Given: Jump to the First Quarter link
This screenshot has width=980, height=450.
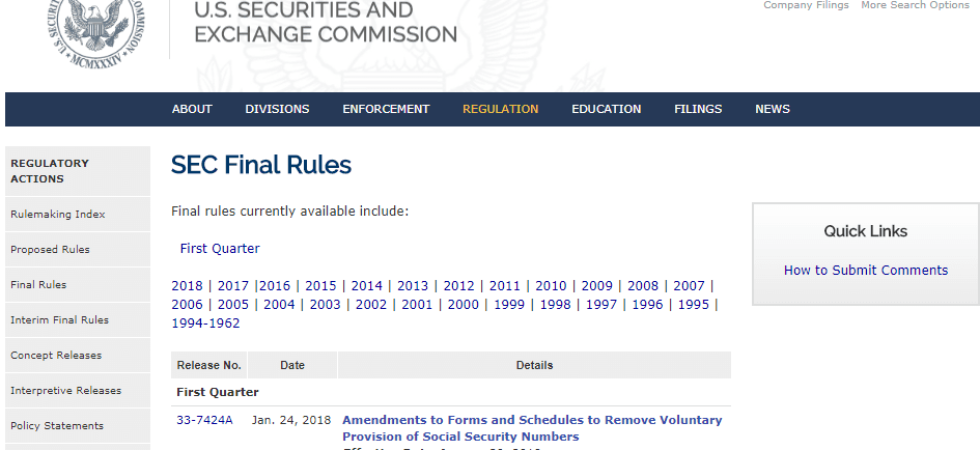Looking at the screenshot, I should (220, 248).
